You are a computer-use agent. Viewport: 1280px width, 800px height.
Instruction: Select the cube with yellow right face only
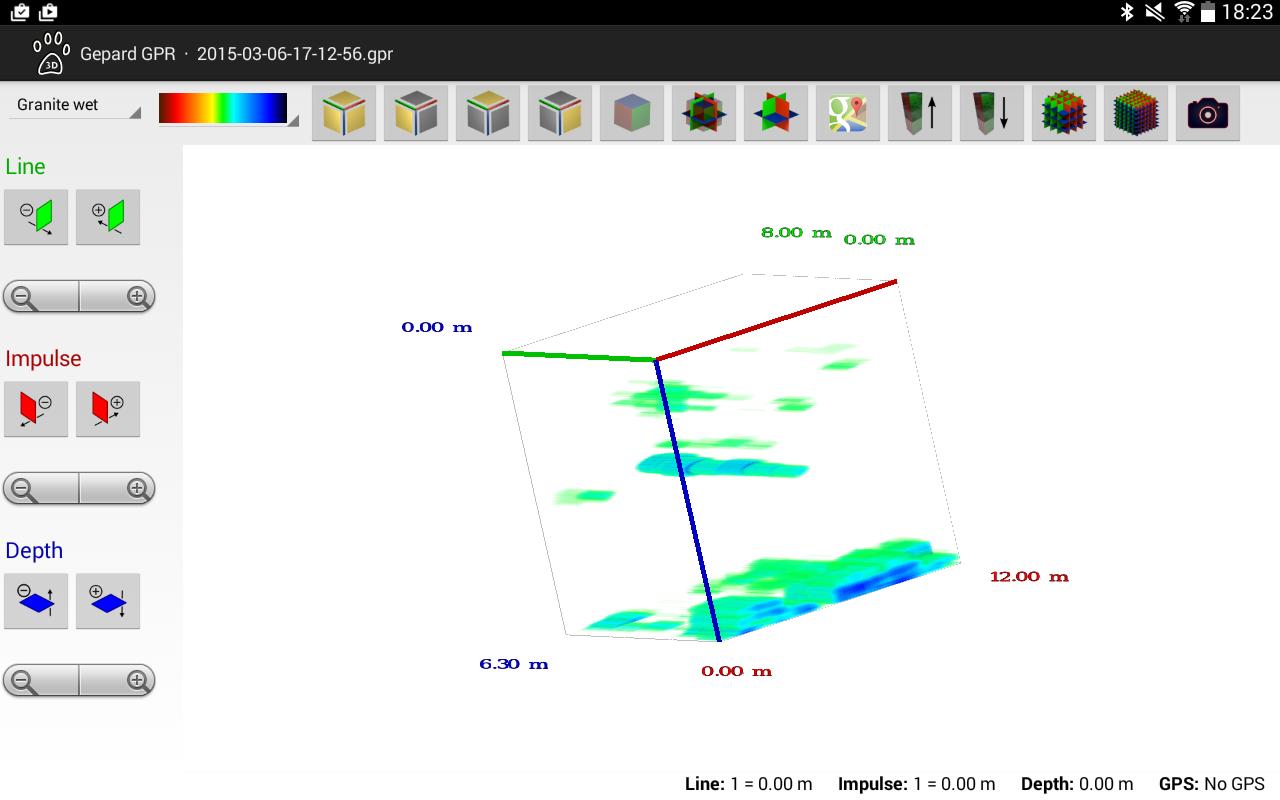click(560, 112)
